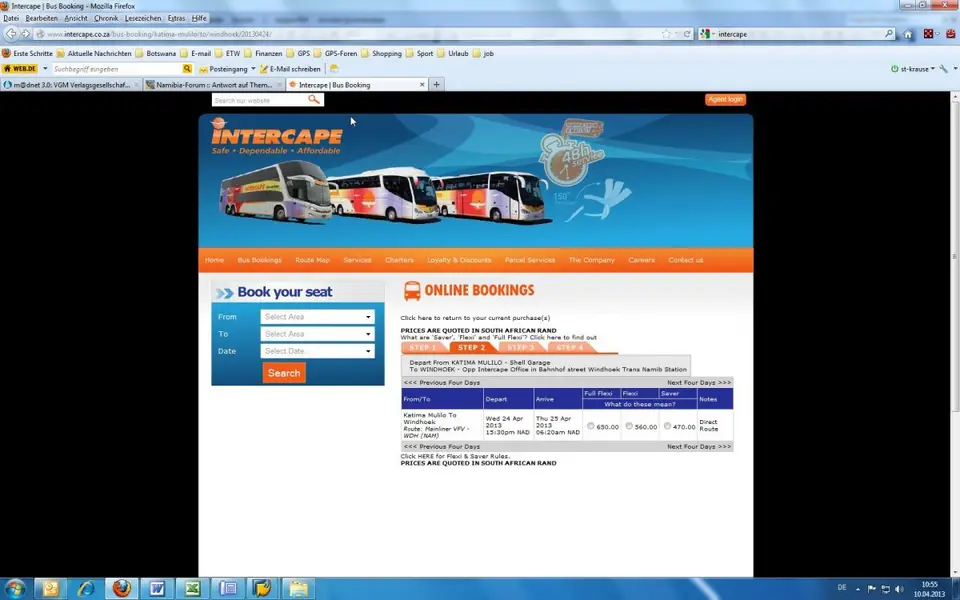Click the red X add-on icon in toolbar
Viewport: 960px width, 600px height.
click(928, 34)
